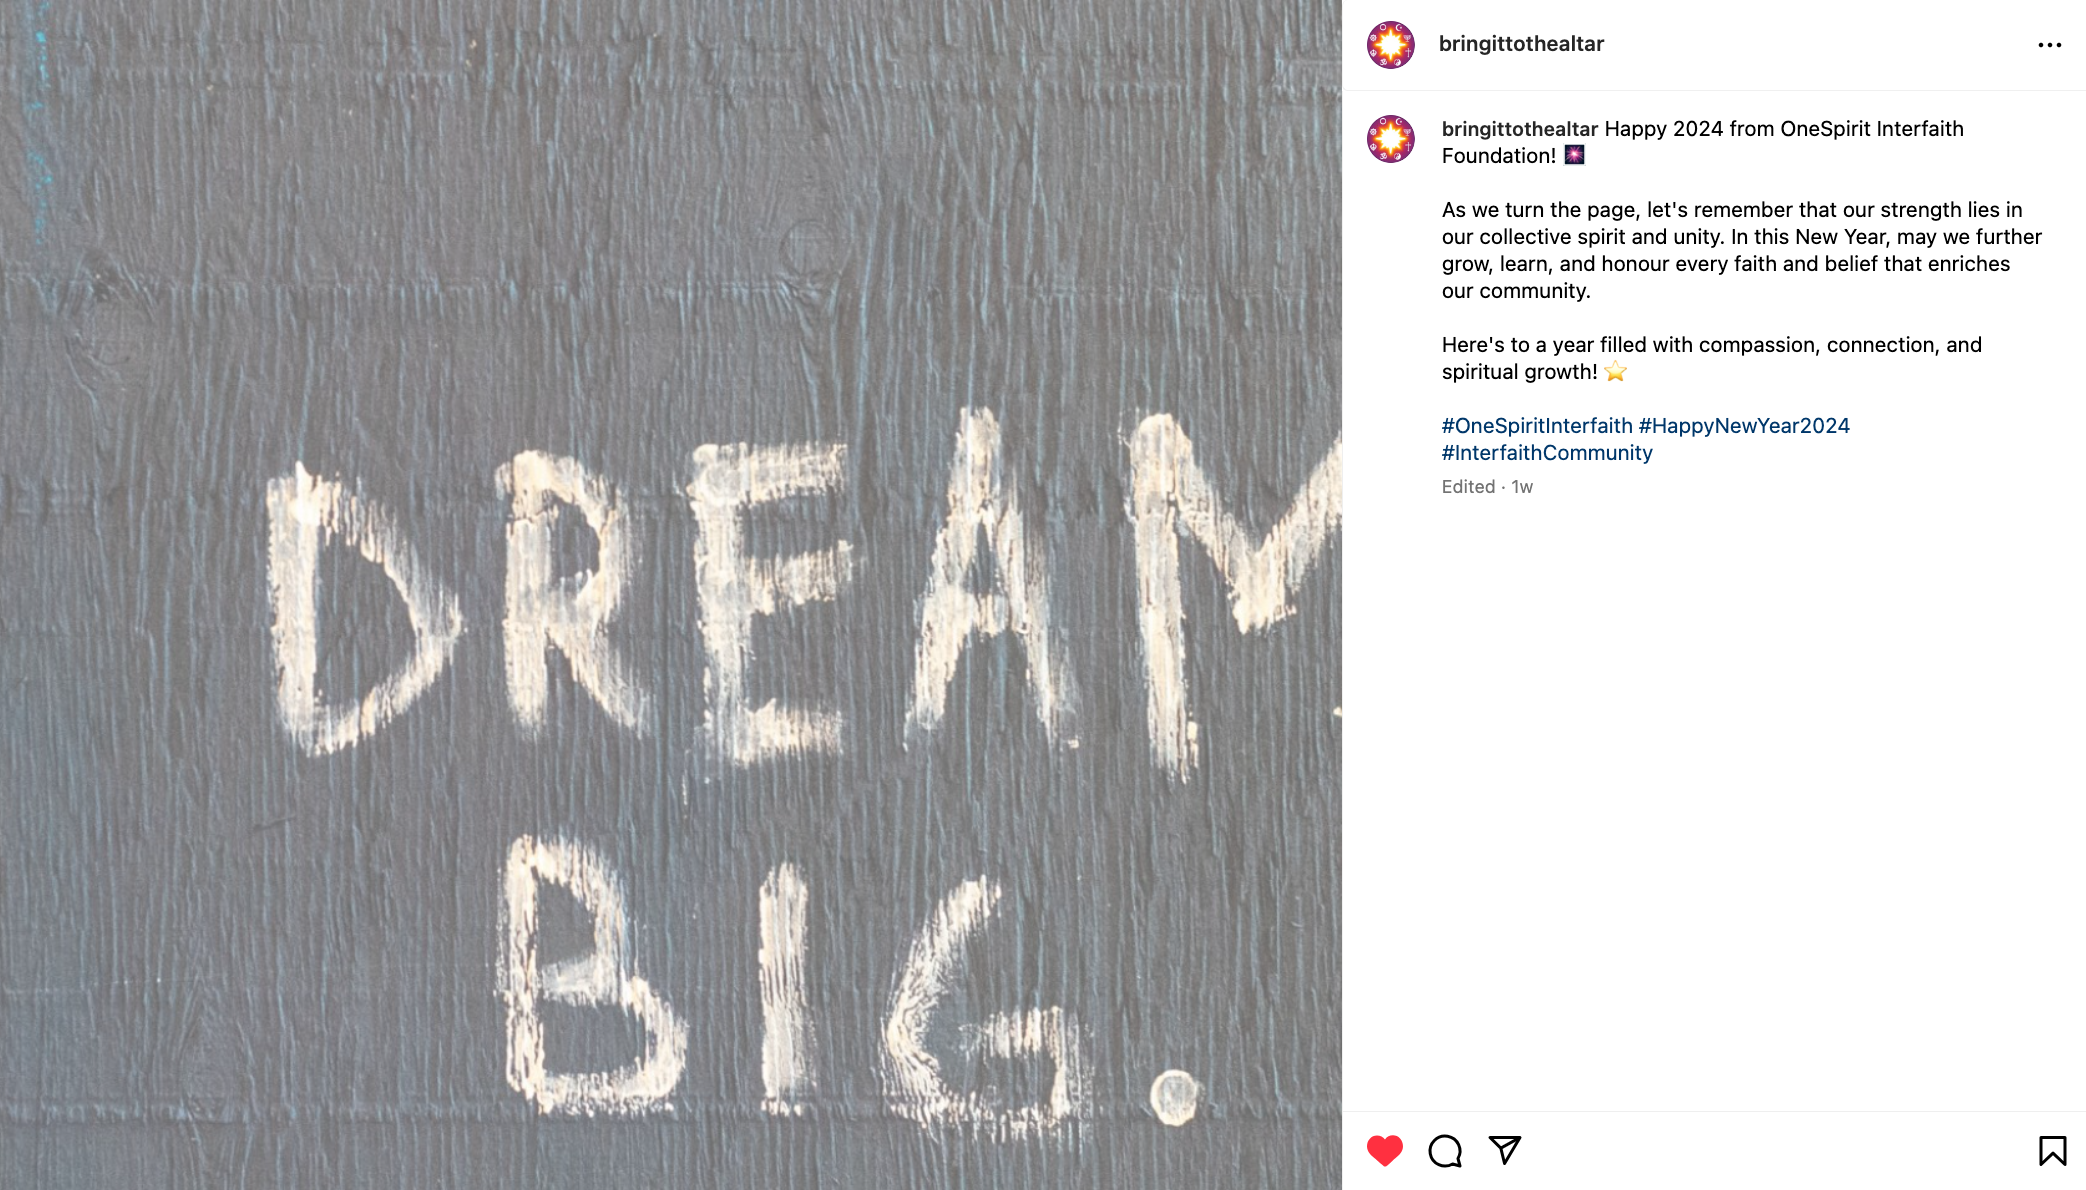The width and height of the screenshot is (2086, 1190).
Task: Save post with bookmark icon
Action: pos(2052,1151)
